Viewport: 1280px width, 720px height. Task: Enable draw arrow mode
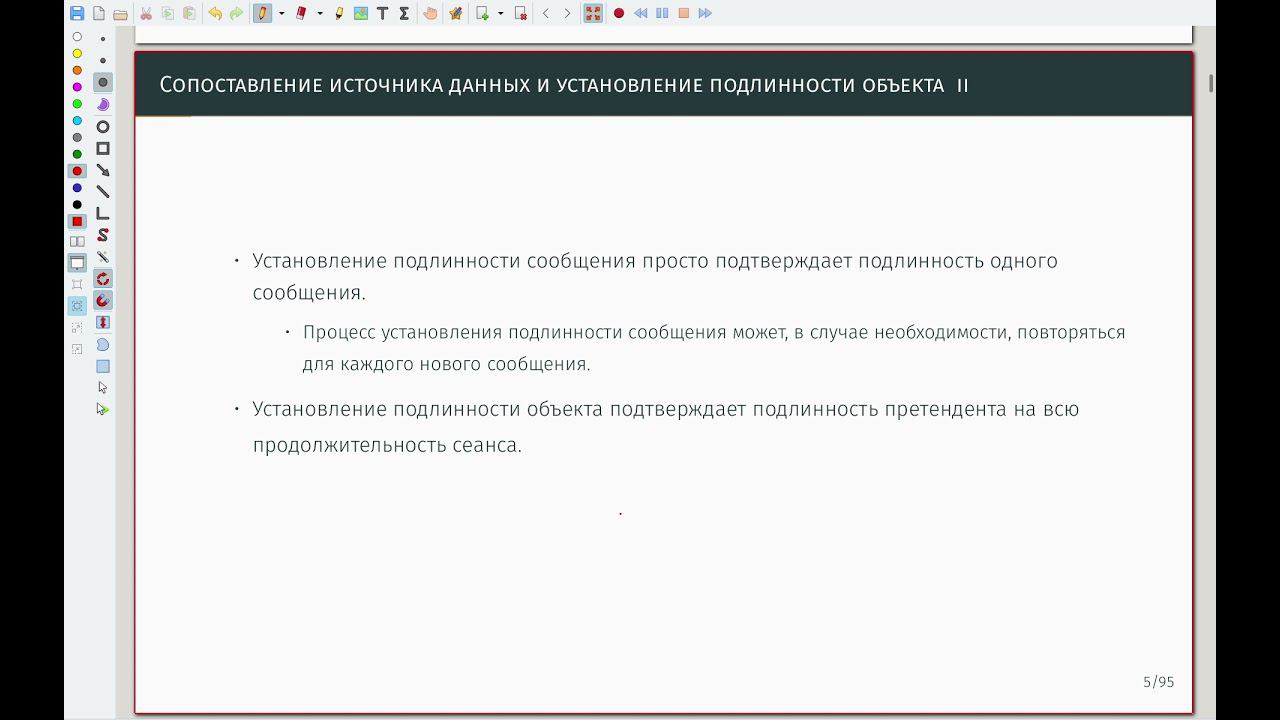[103, 170]
